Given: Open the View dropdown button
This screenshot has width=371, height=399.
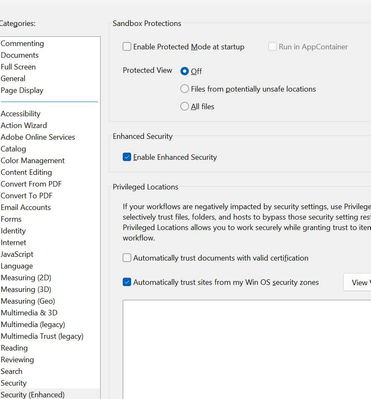Looking at the screenshot, I should pos(357,283).
